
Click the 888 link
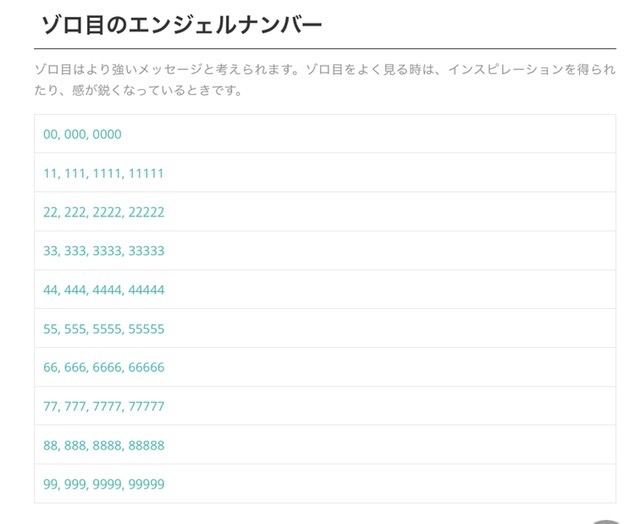coord(75,446)
